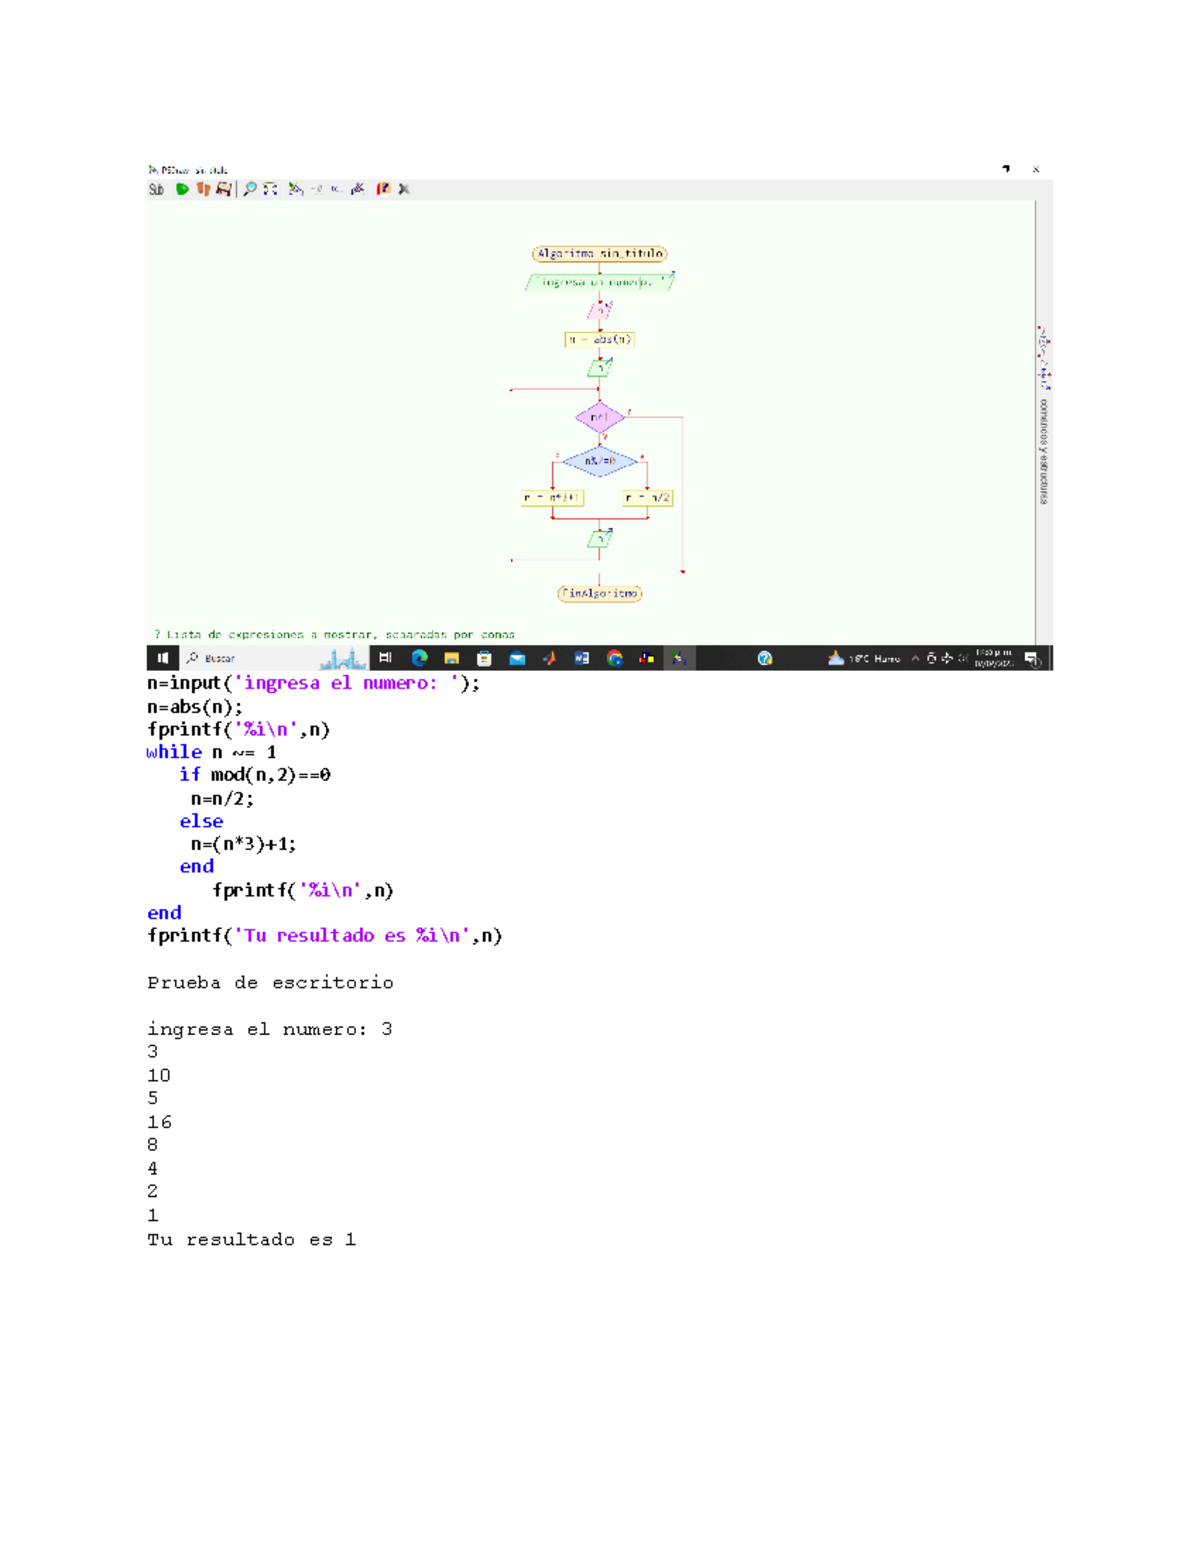
Task: Expand hidden icons in the system tray
Action: tap(915, 658)
